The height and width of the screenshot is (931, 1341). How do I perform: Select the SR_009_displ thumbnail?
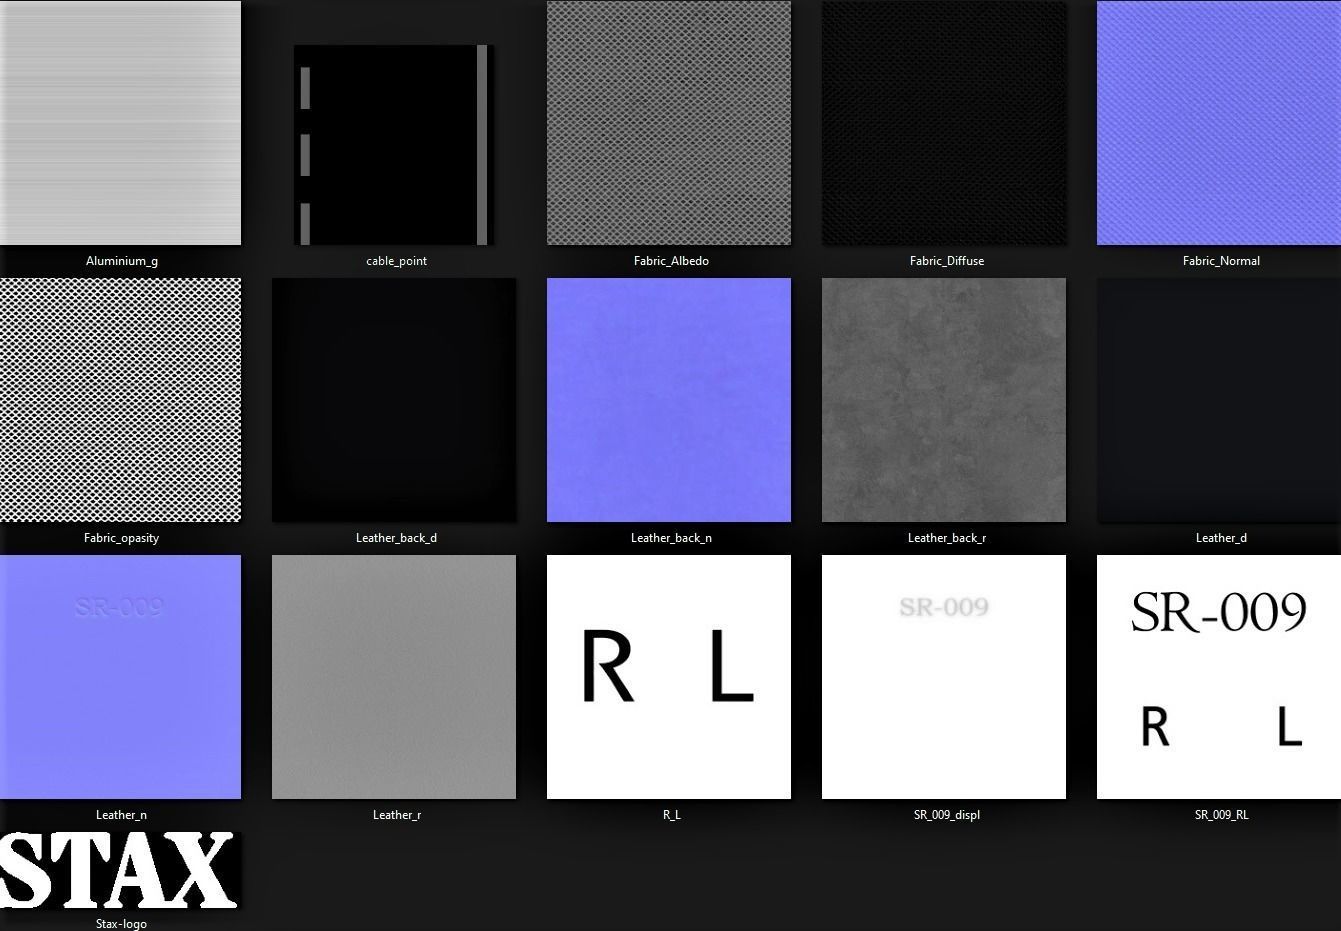(944, 677)
